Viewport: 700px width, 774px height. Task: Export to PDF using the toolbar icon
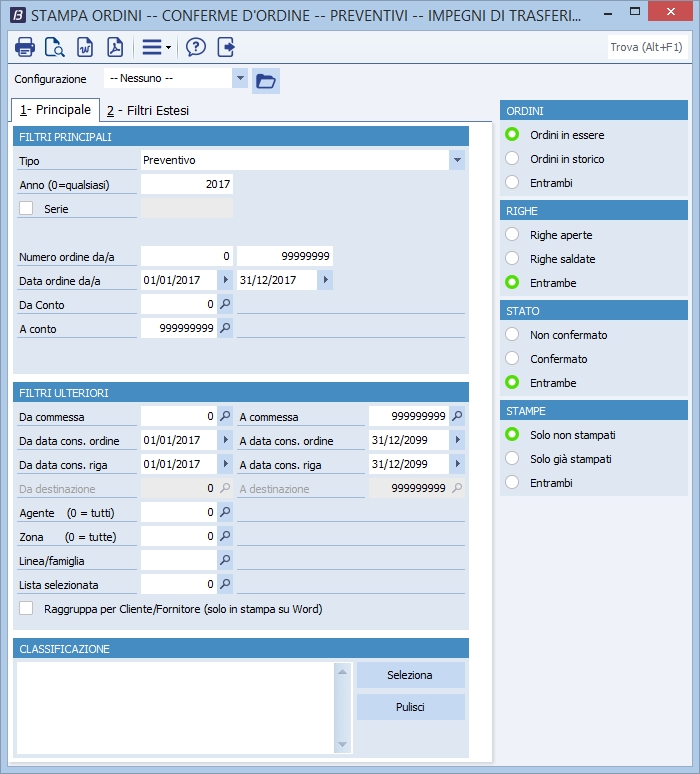click(115, 47)
